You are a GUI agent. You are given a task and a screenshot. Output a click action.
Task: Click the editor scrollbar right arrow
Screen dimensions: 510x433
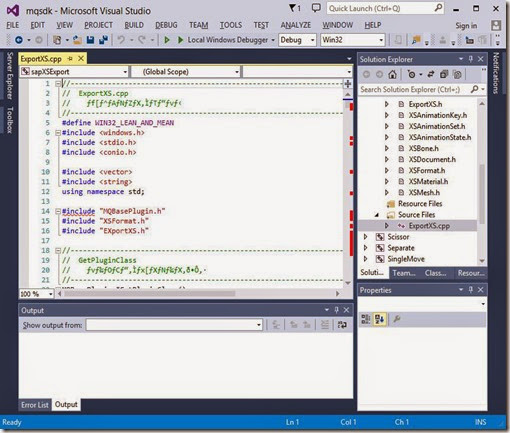click(338, 294)
